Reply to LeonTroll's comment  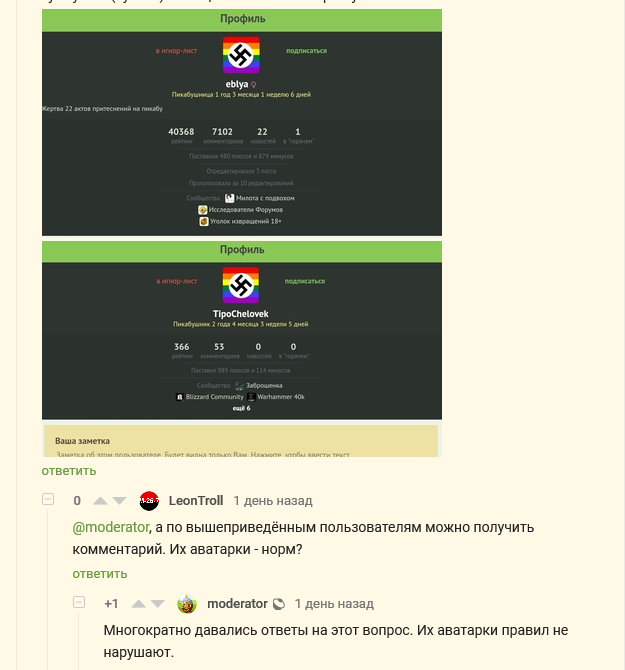click(100, 574)
